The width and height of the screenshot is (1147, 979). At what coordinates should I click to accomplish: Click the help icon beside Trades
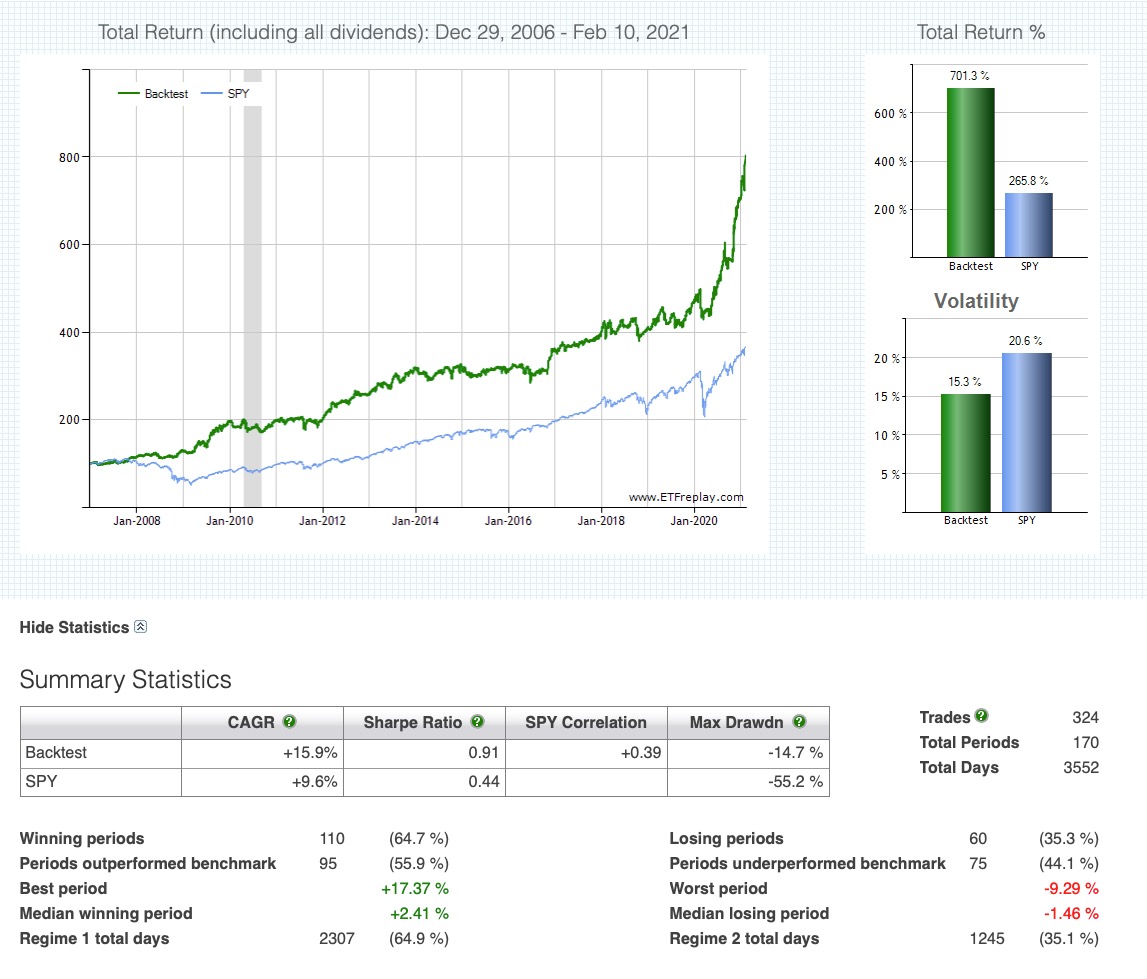coord(981,716)
